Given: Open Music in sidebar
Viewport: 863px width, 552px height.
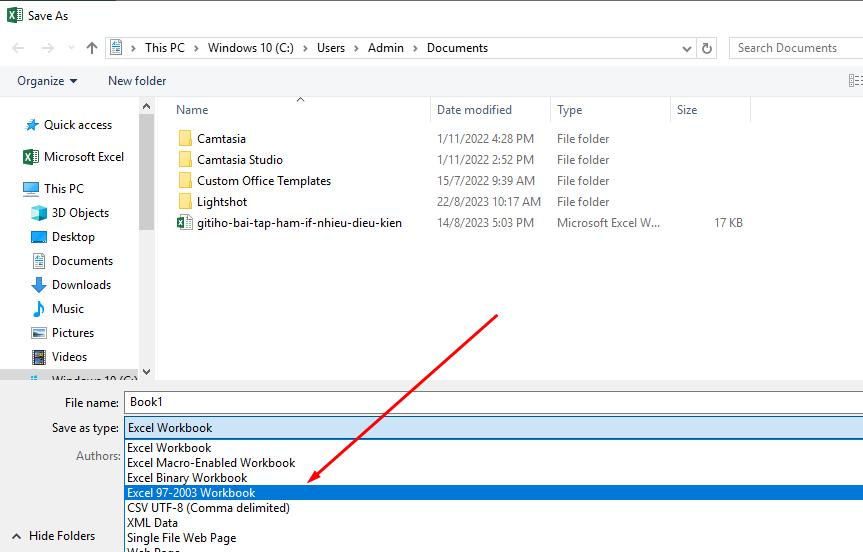Looking at the screenshot, I should coord(68,309).
